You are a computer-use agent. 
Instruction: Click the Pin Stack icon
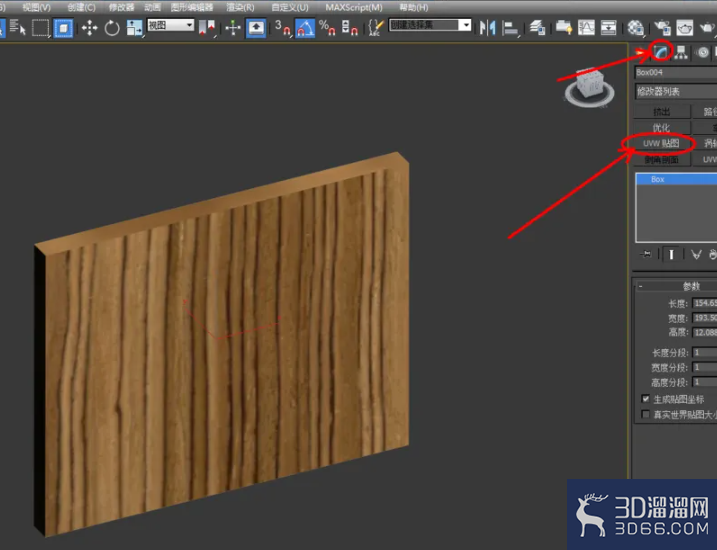click(x=646, y=254)
